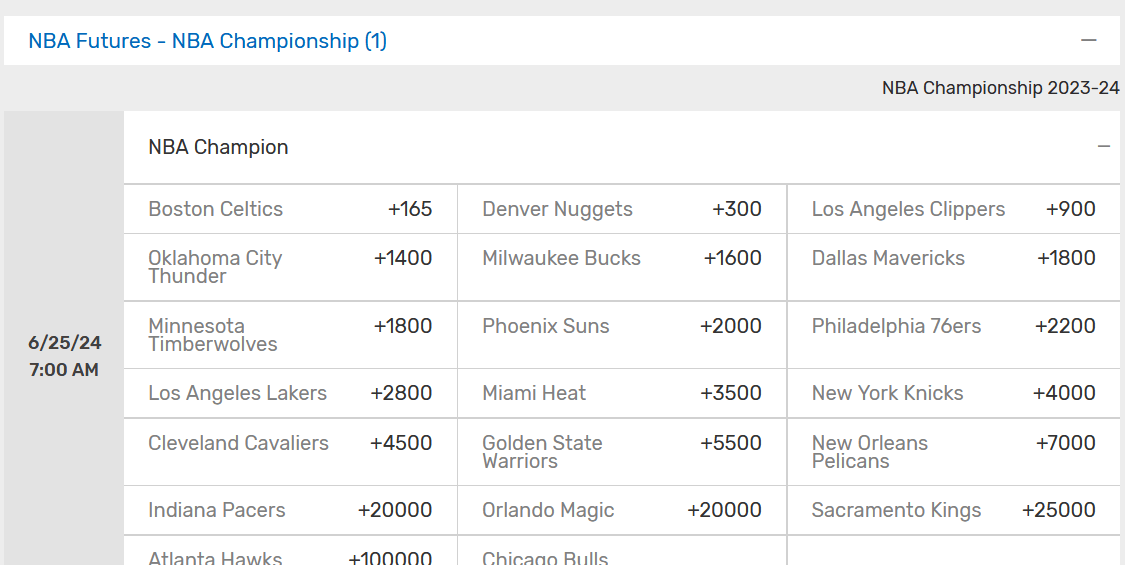Click Indiana Pacers +20000 selection
The height and width of the screenshot is (565, 1125).
(290, 510)
